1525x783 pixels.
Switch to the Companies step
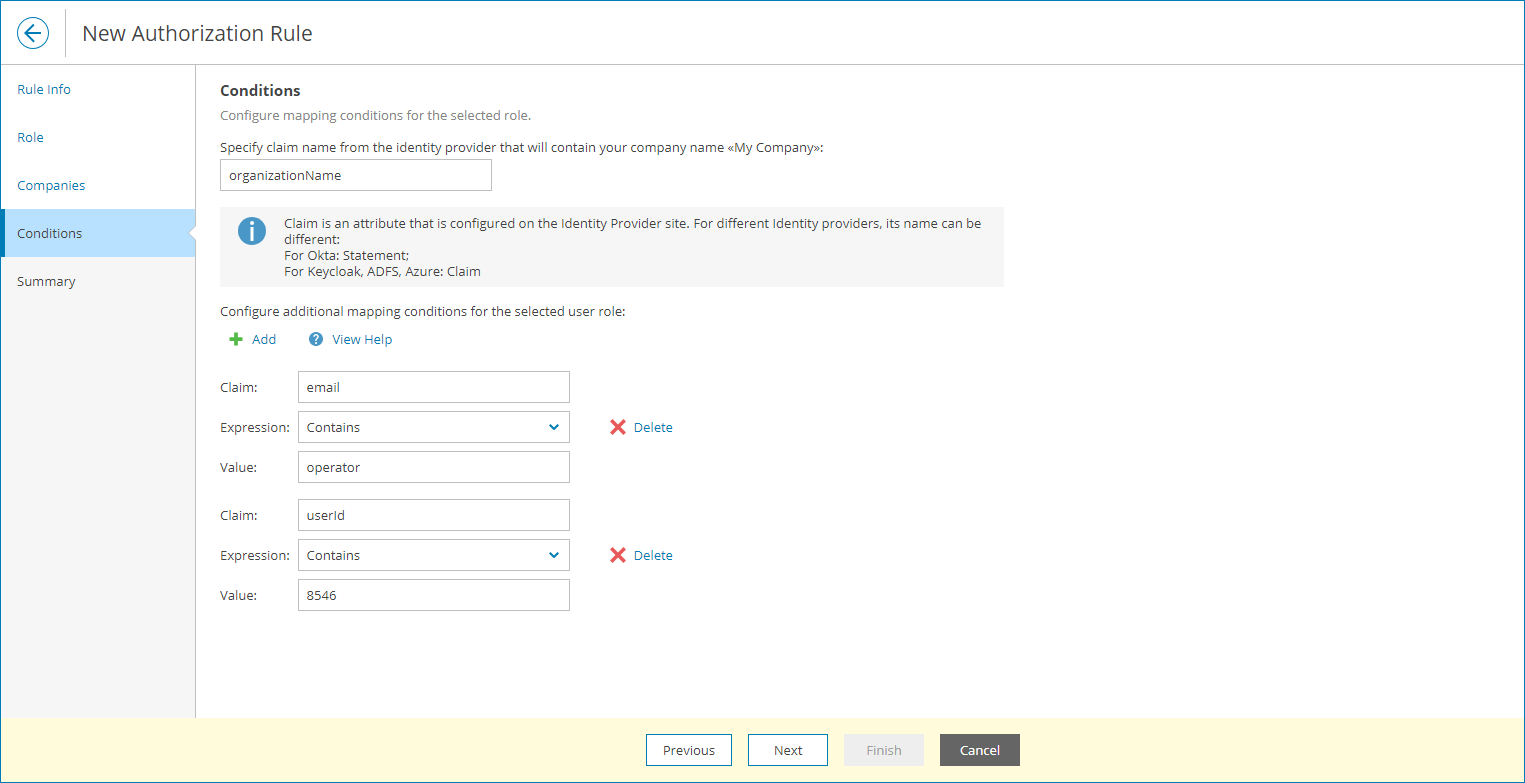coord(51,185)
